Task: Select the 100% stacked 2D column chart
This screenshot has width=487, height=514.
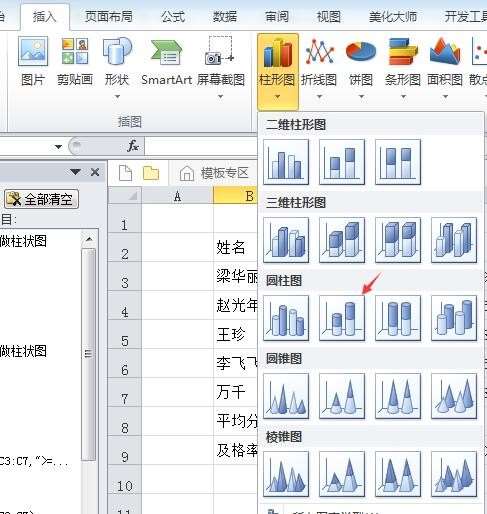Action: pyautogui.click(x=398, y=162)
